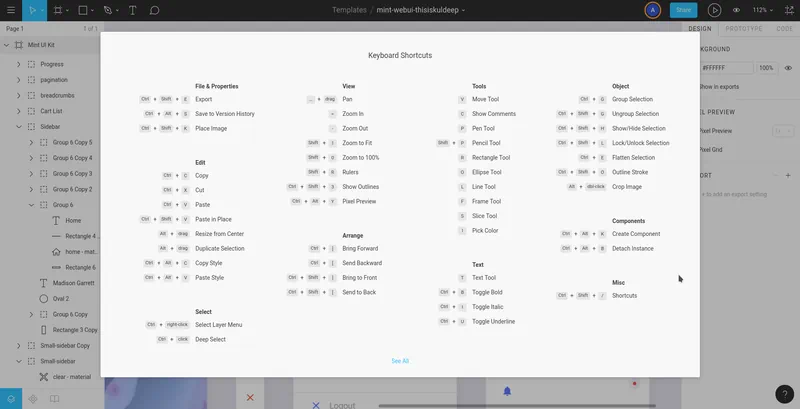The image size is (800, 409).
Task: Click the Mint UI Kit frame icon
Action: click(x=19, y=45)
